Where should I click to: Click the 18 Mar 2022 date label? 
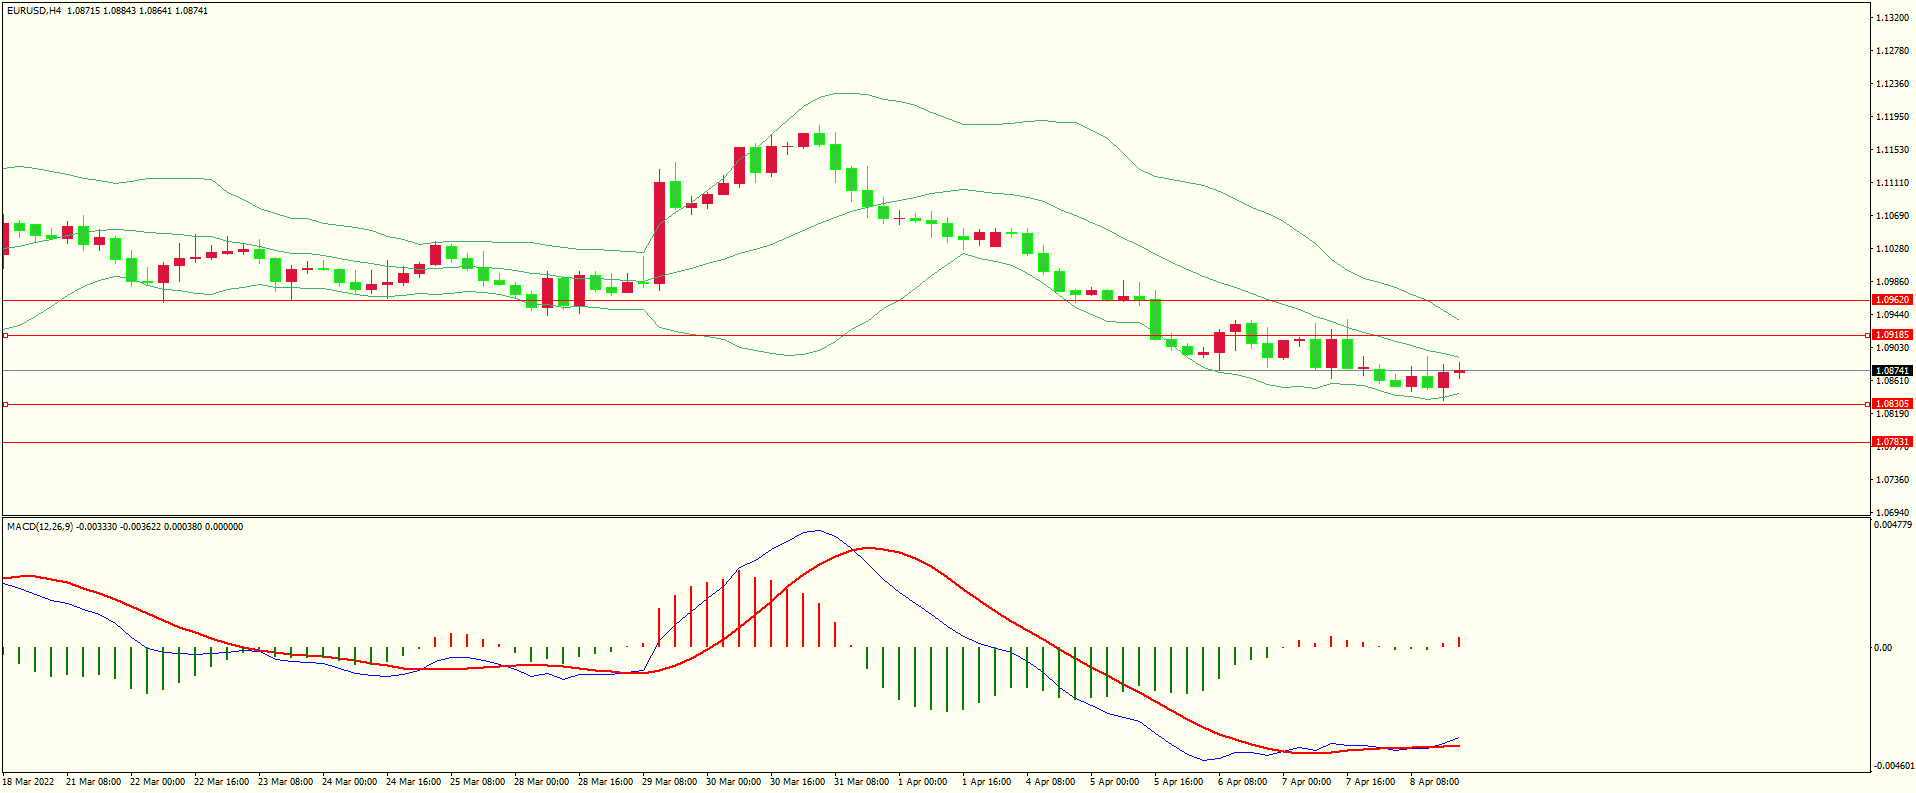(29, 782)
